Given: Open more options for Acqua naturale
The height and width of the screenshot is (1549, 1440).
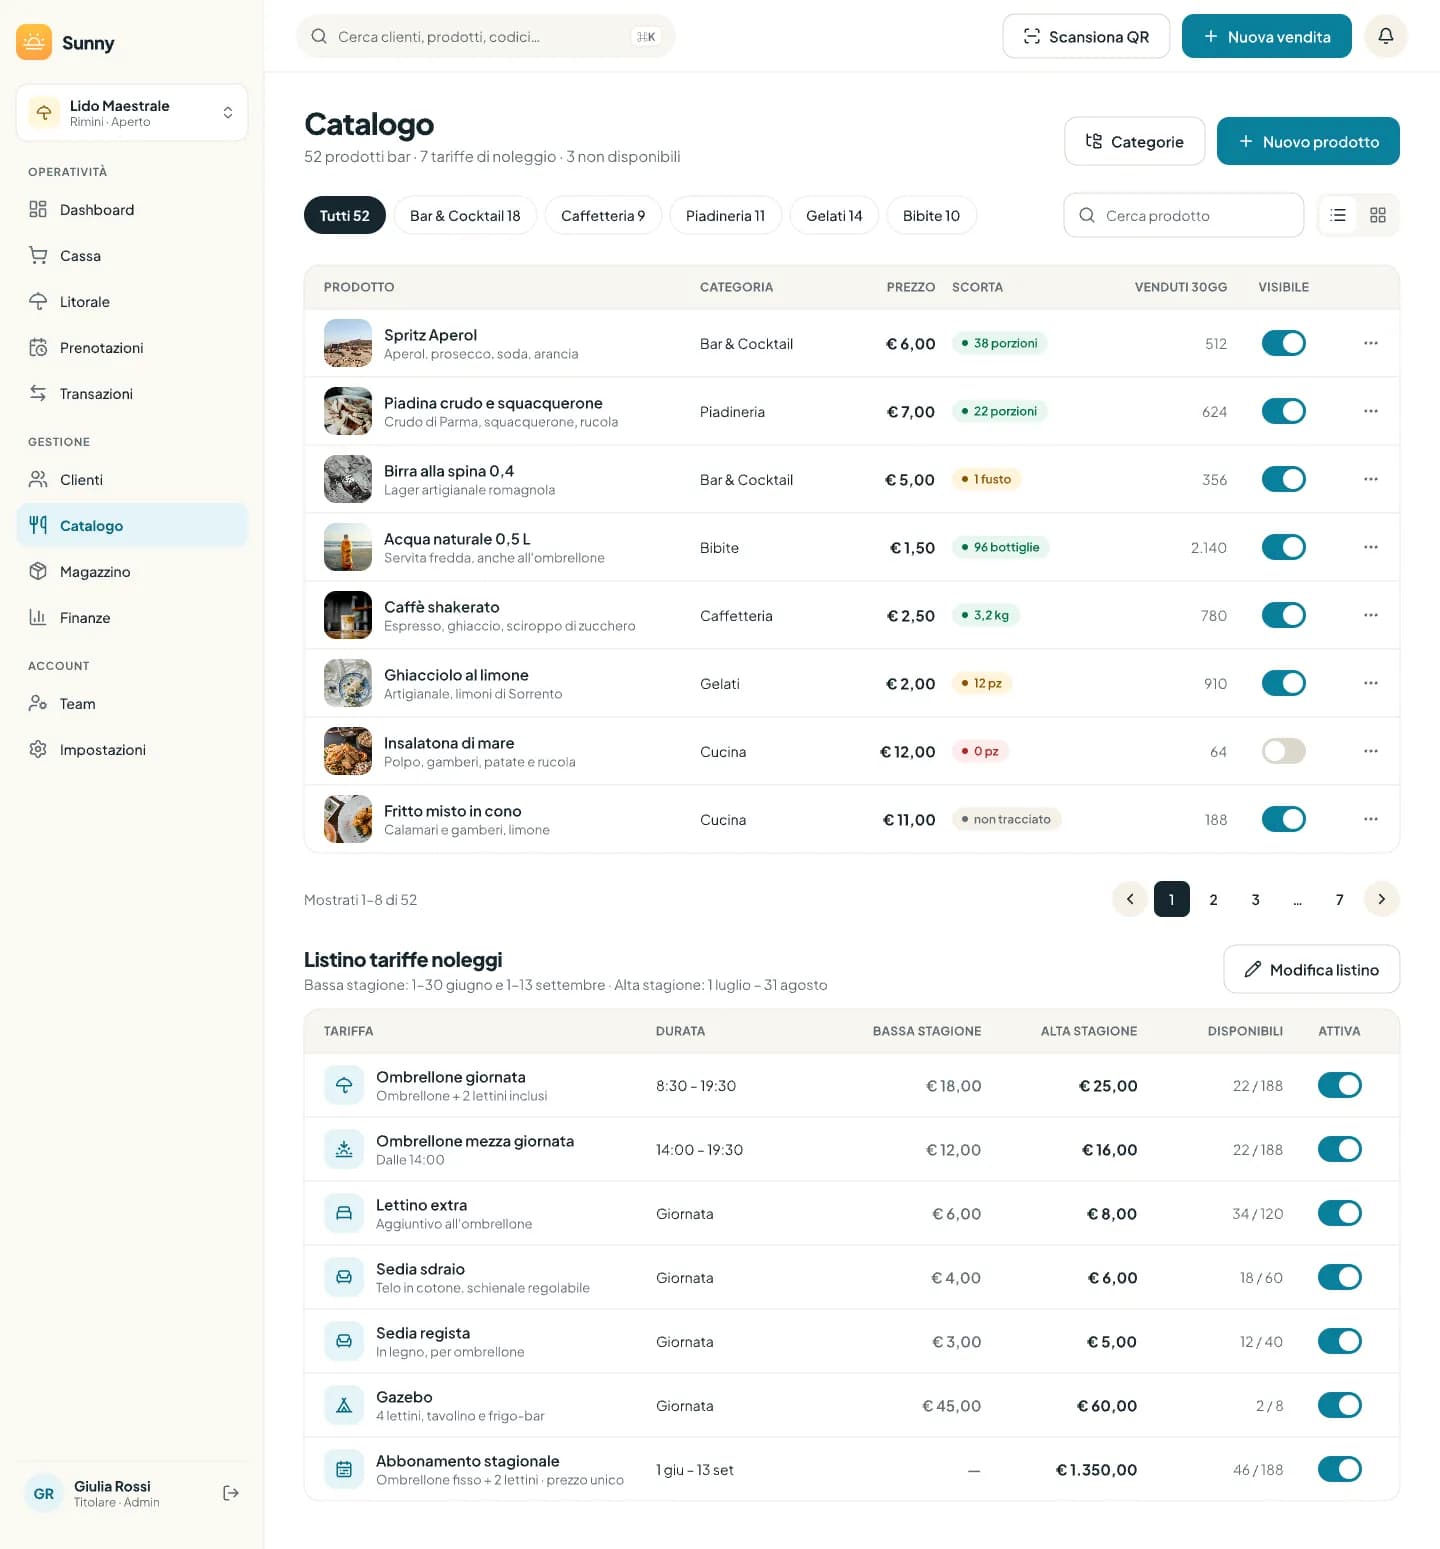Looking at the screenshot, I should pyautogui.click(x=1370, y=547).
